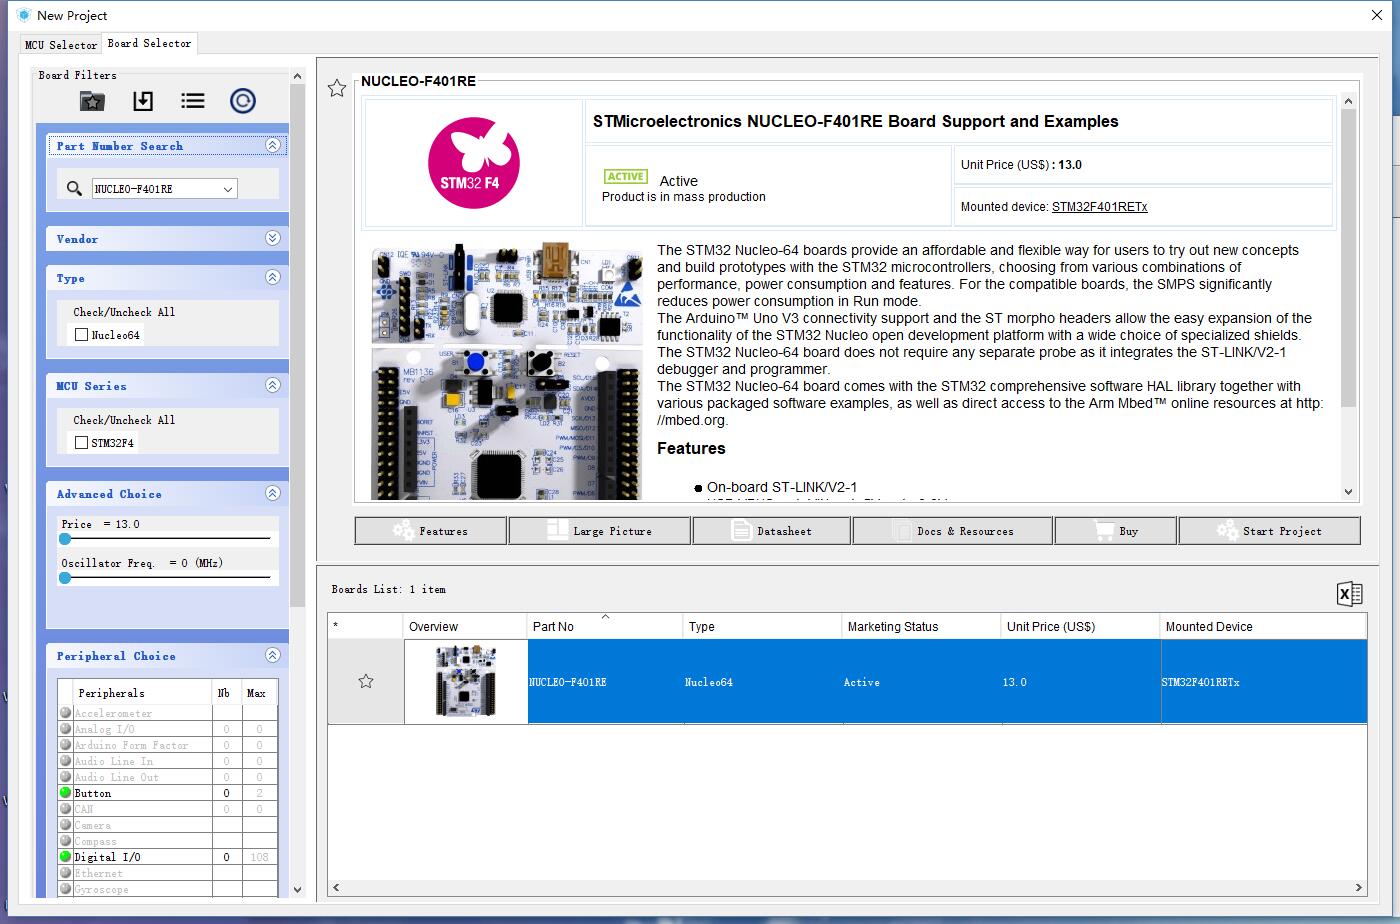Select the Board Selector tab
The height and width of the screenshot is (924, 1400).
pos(149,43)
